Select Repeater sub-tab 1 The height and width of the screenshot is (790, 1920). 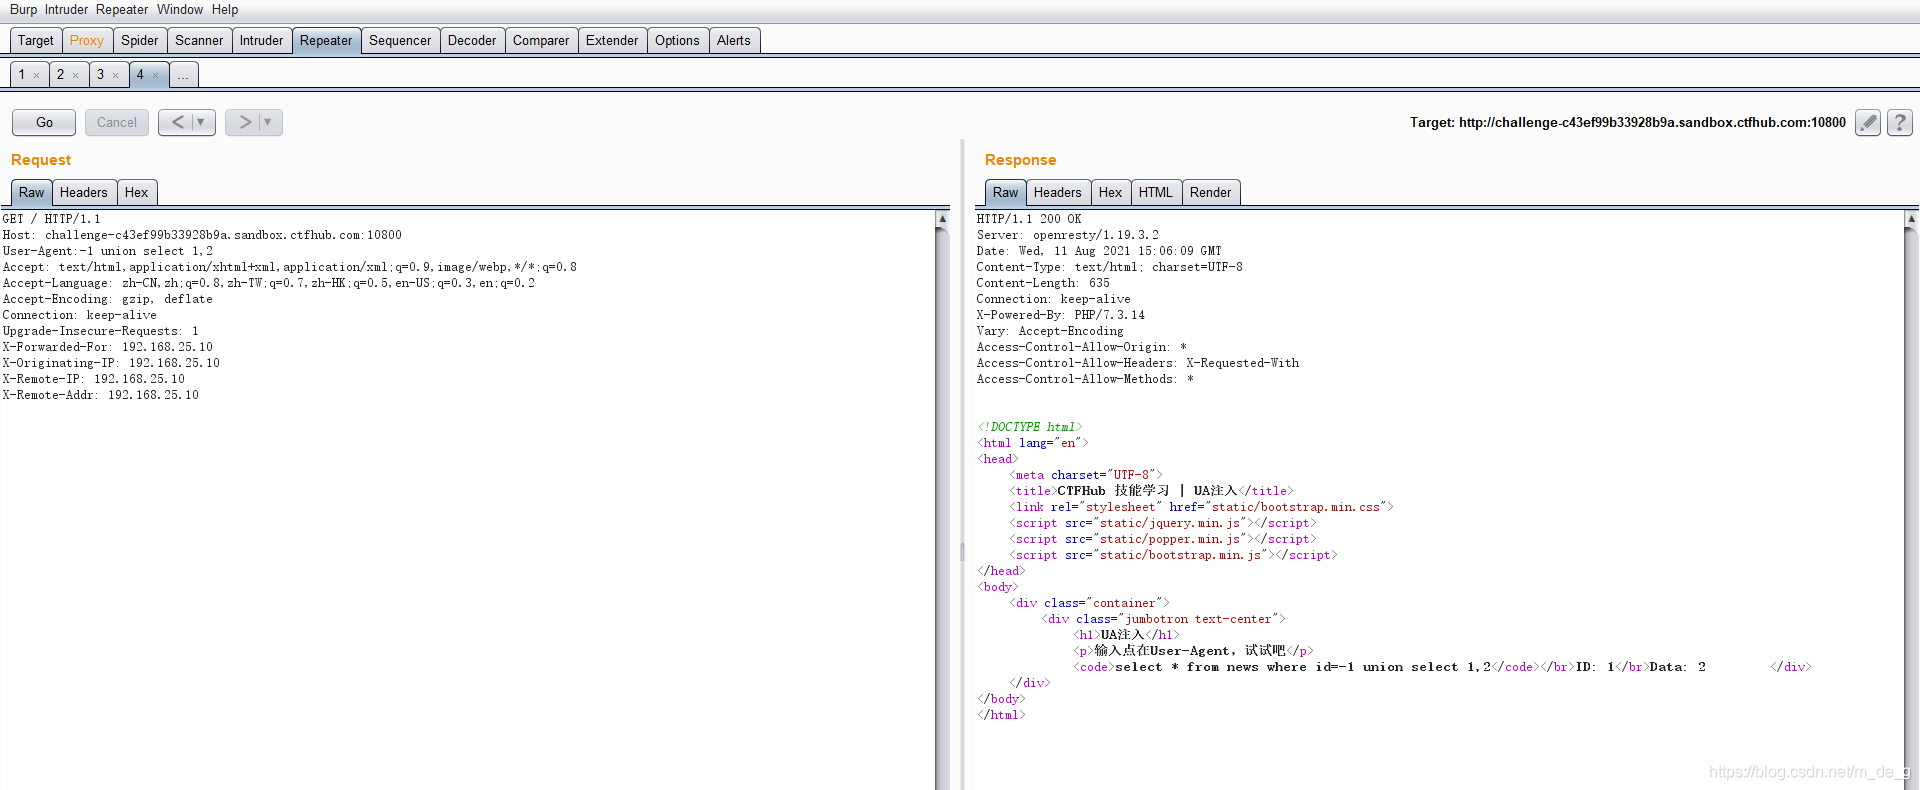tap(22, 75)
